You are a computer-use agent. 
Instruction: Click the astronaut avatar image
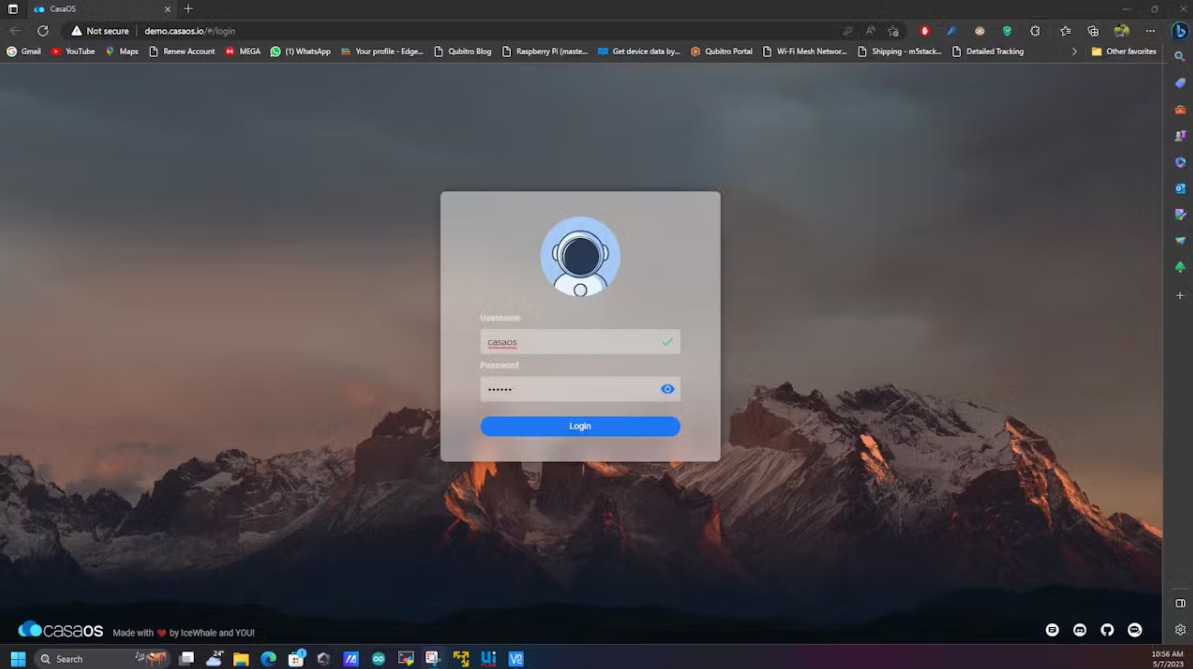(580, 256)
